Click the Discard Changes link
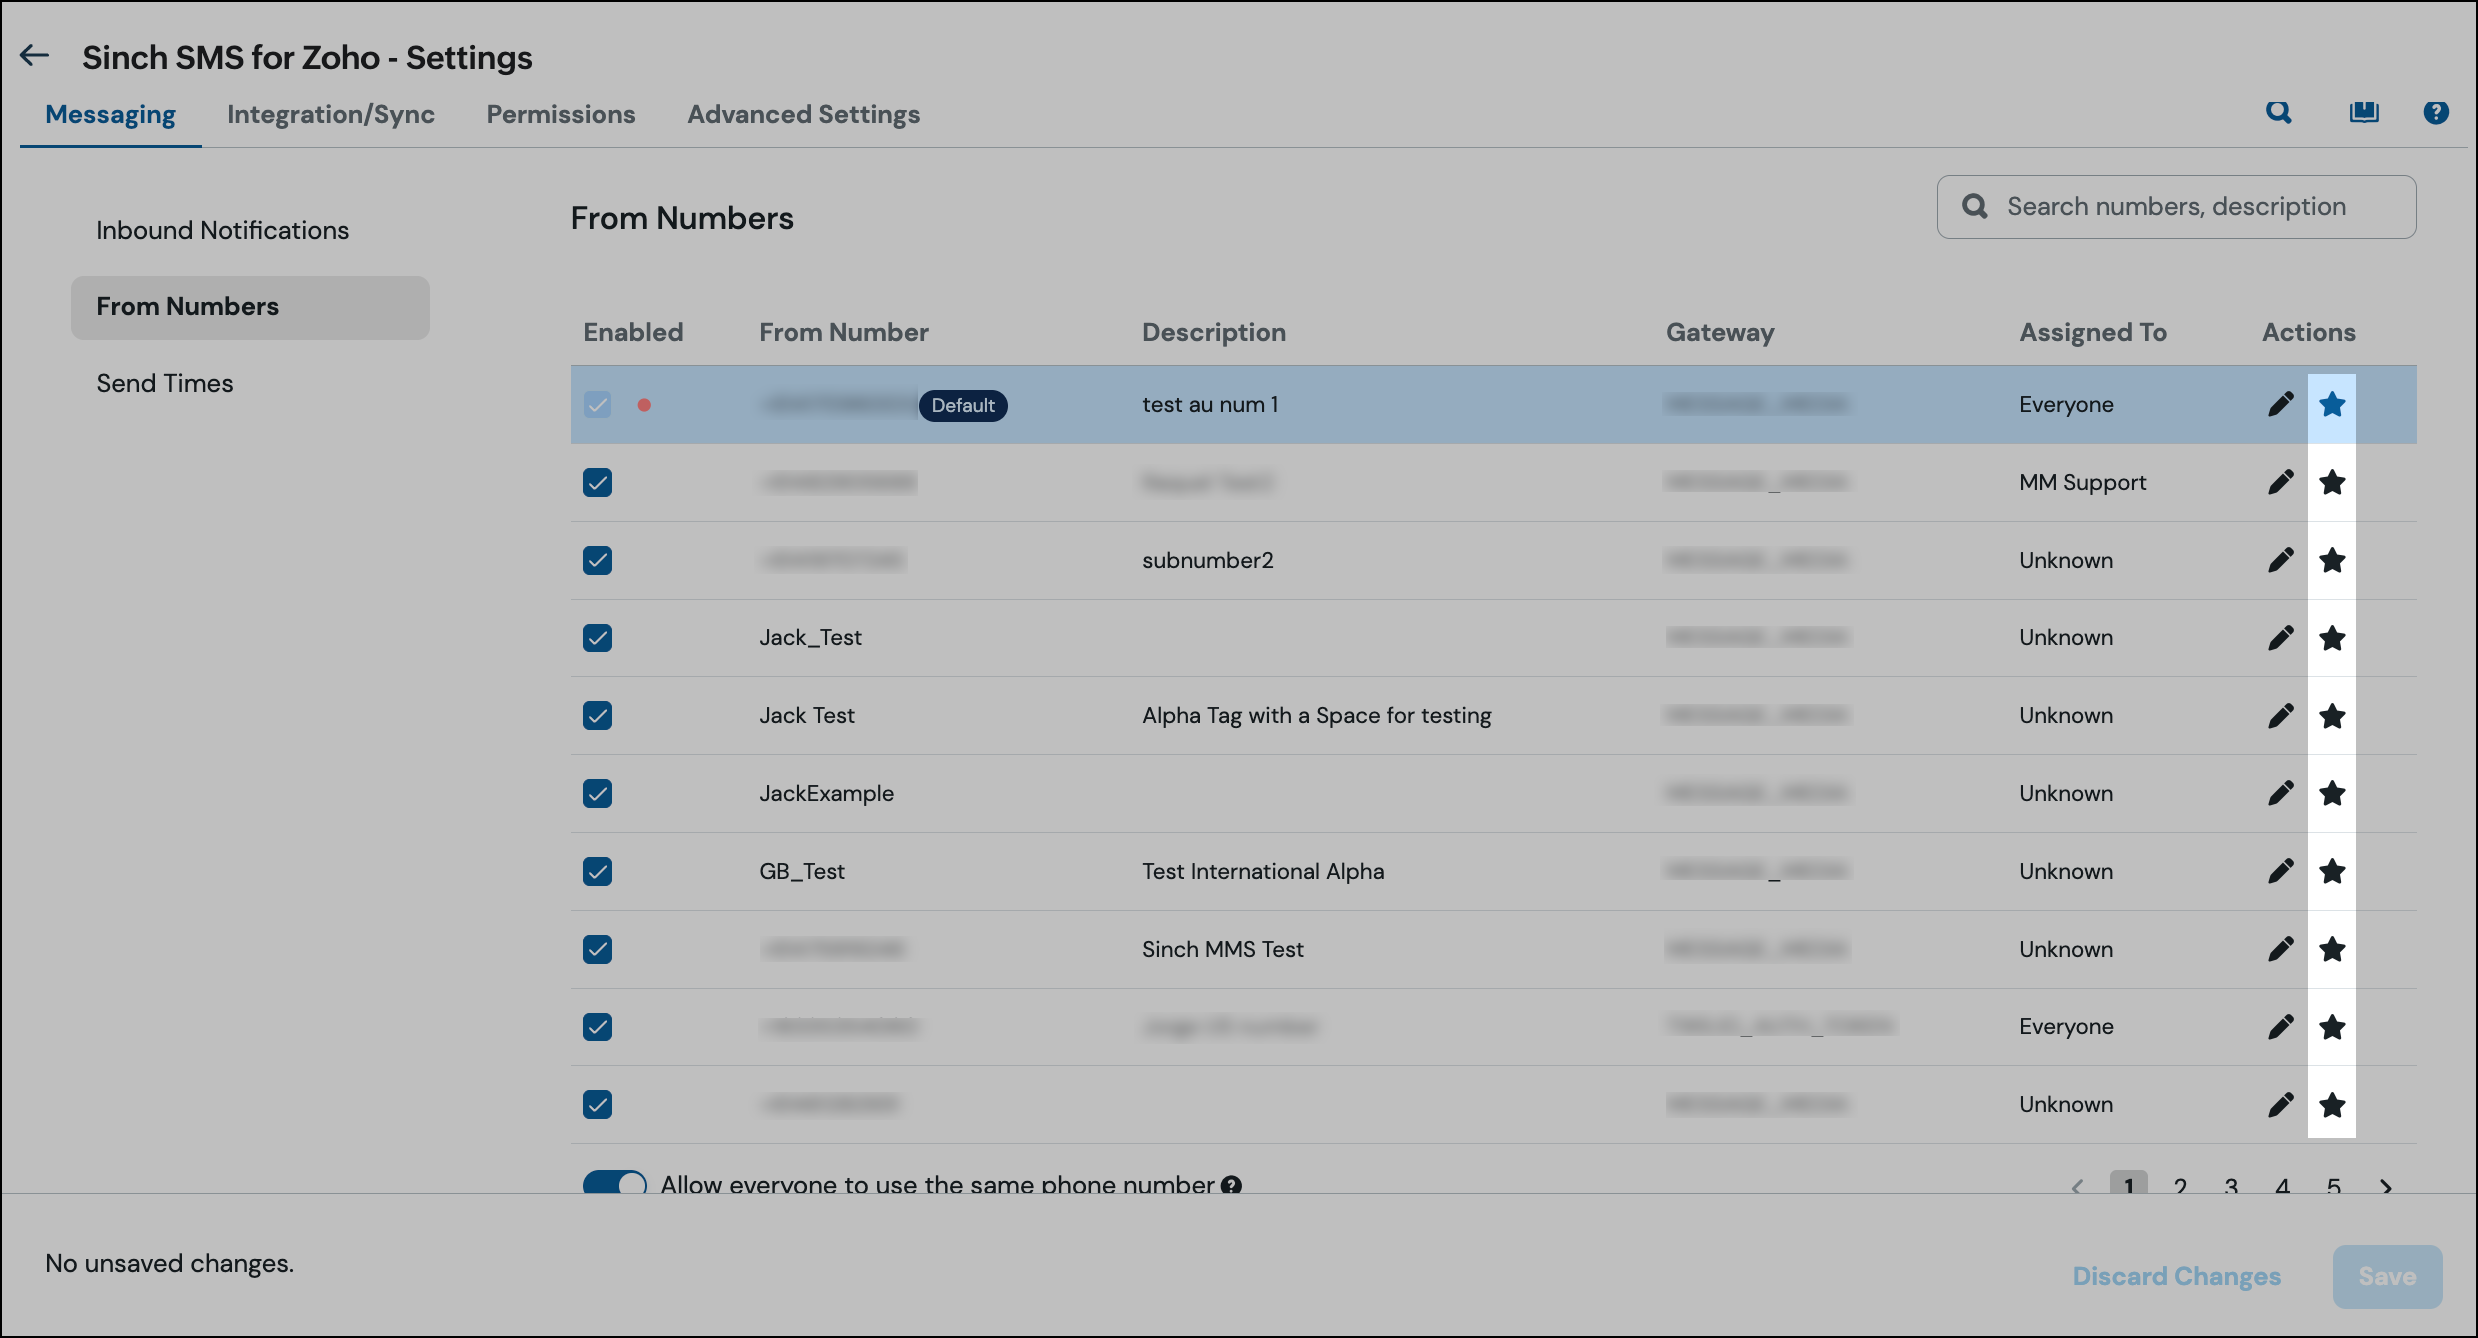The height and width of the screenshot is (1338, 2478). click(2176, 1276)
